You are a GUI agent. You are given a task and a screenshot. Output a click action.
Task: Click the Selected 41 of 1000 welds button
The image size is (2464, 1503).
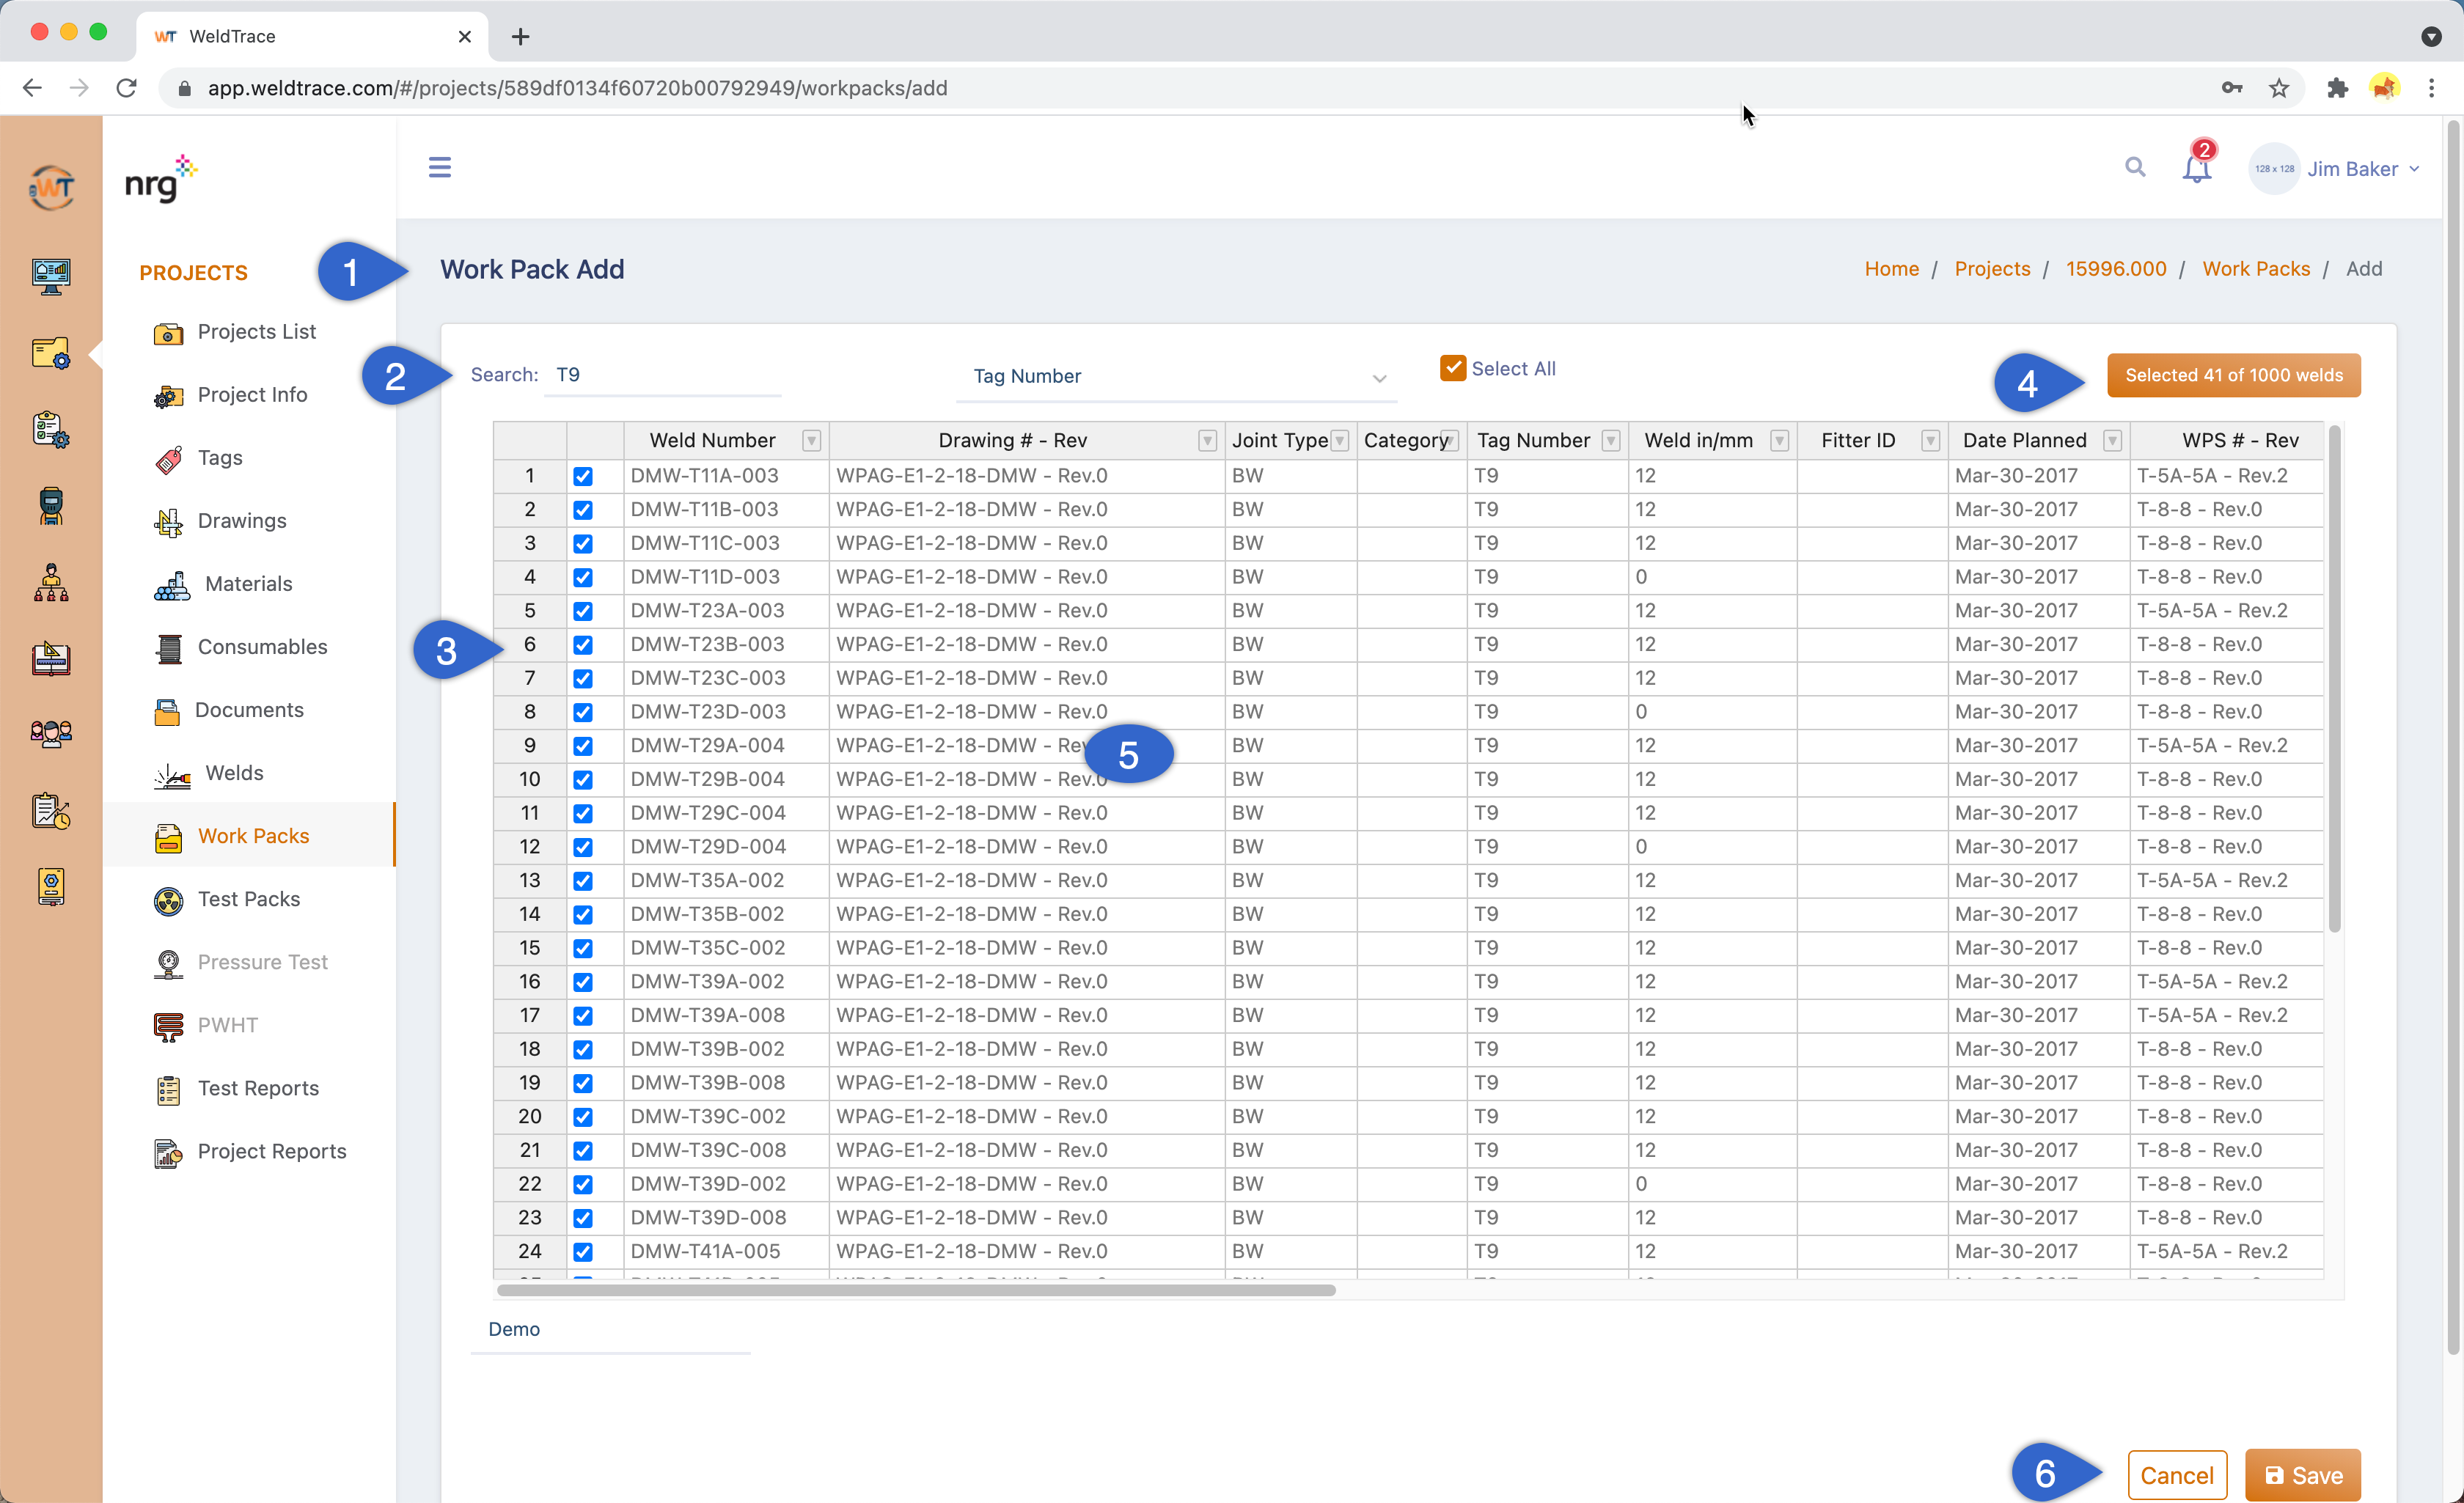pyautogui.click(x=2233, y=375)
